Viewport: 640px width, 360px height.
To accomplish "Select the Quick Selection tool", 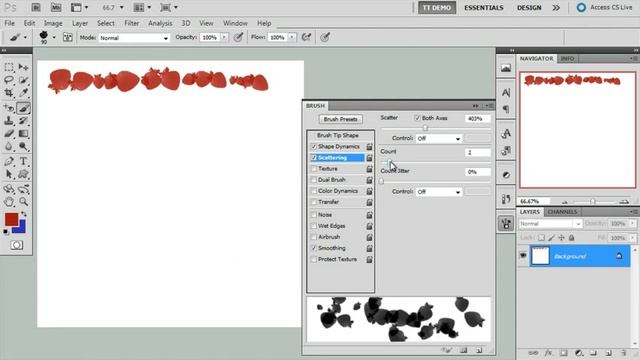I will point(23,80).
